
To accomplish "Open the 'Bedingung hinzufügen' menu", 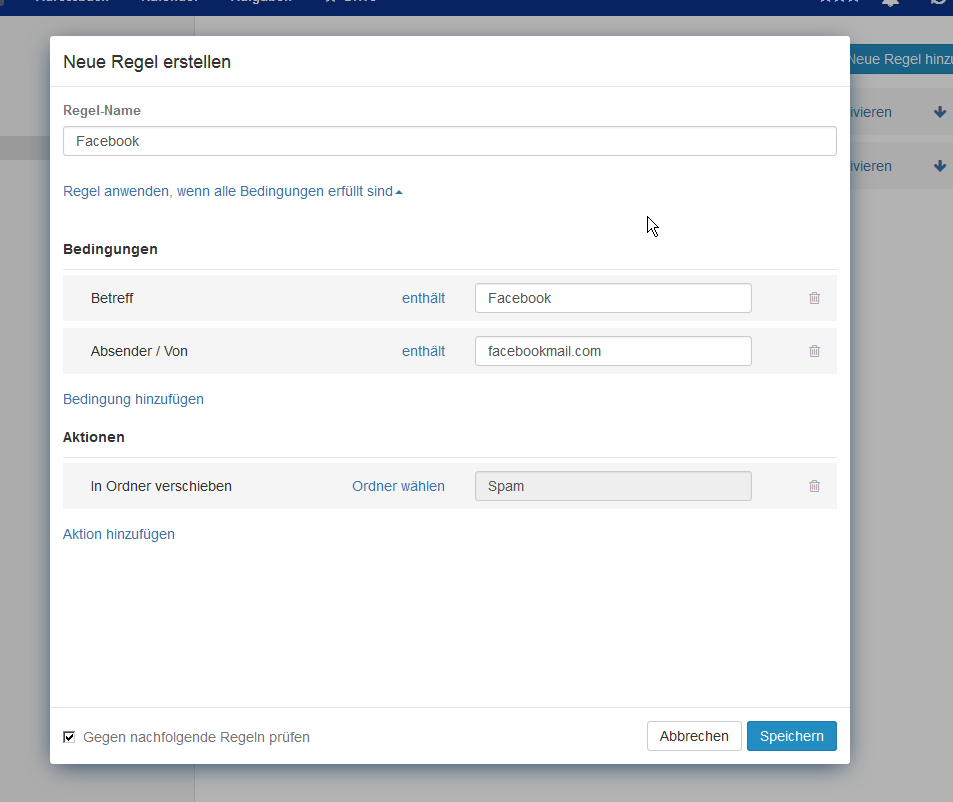I will [x=133, y=399].
